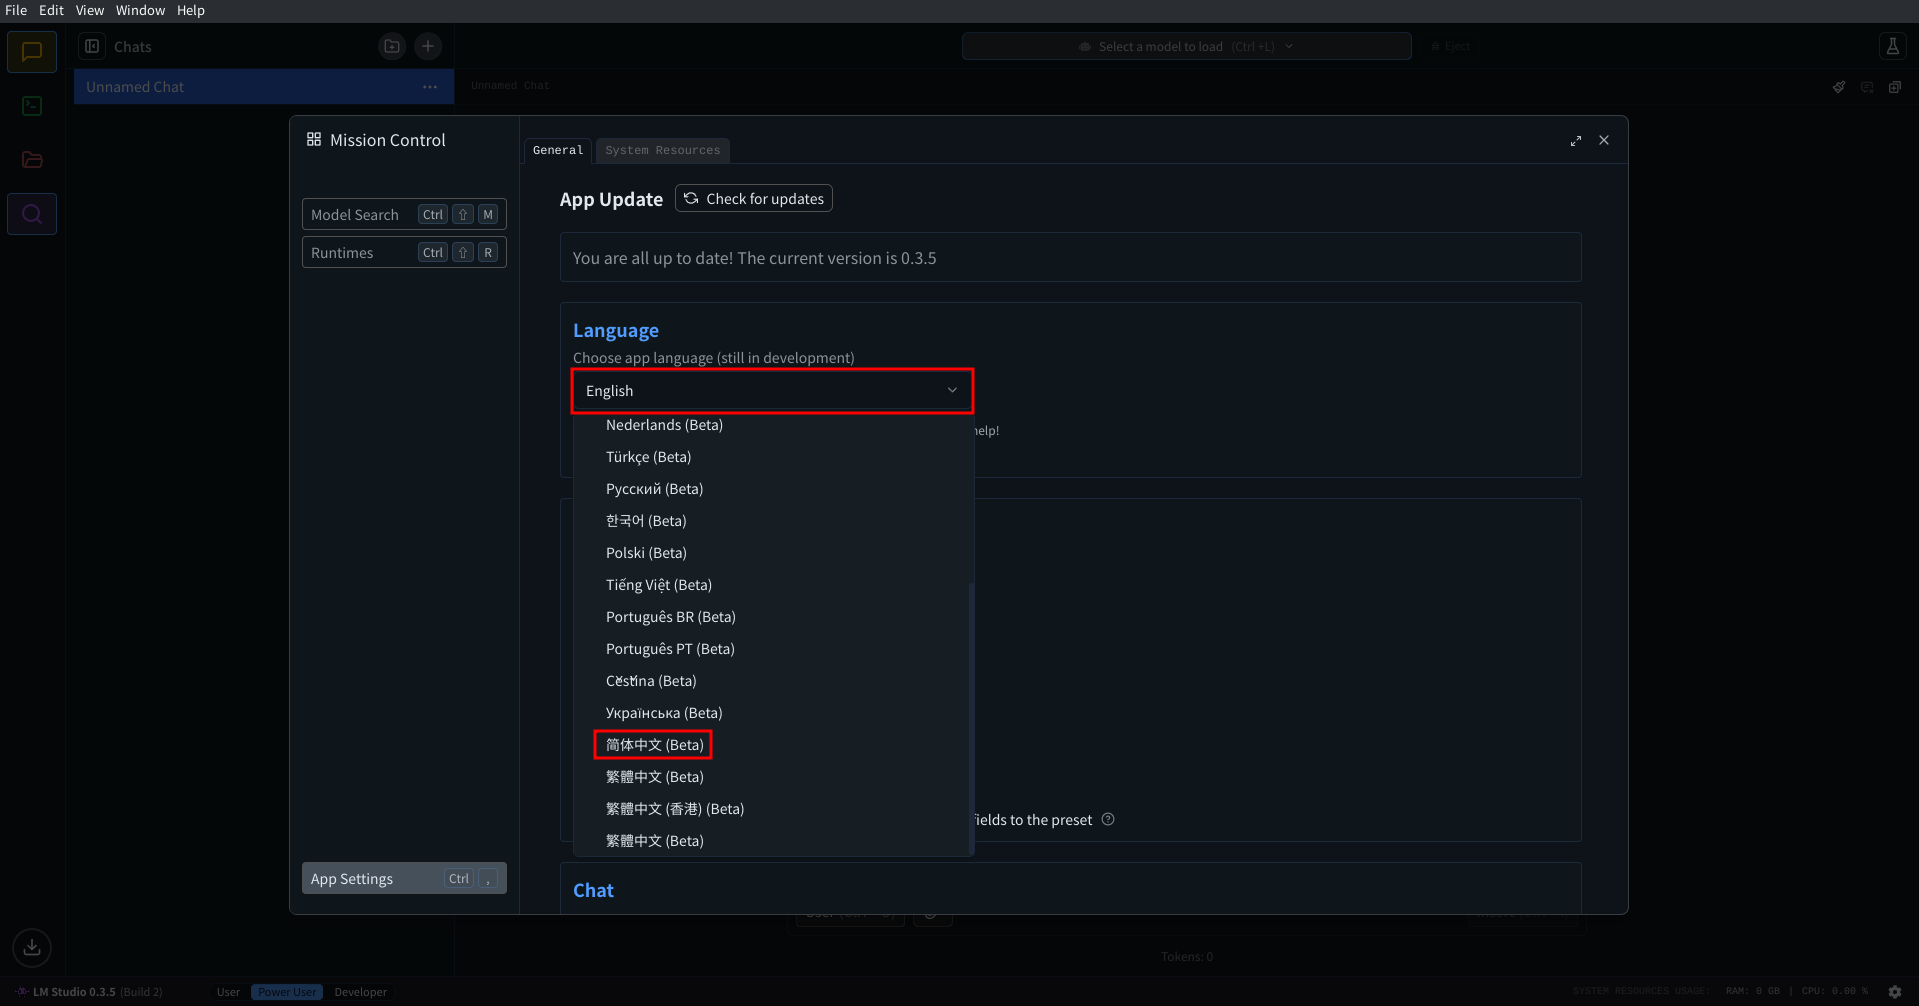Open the English language dropdown
Screen dimensions: 1919x1006
772,391
